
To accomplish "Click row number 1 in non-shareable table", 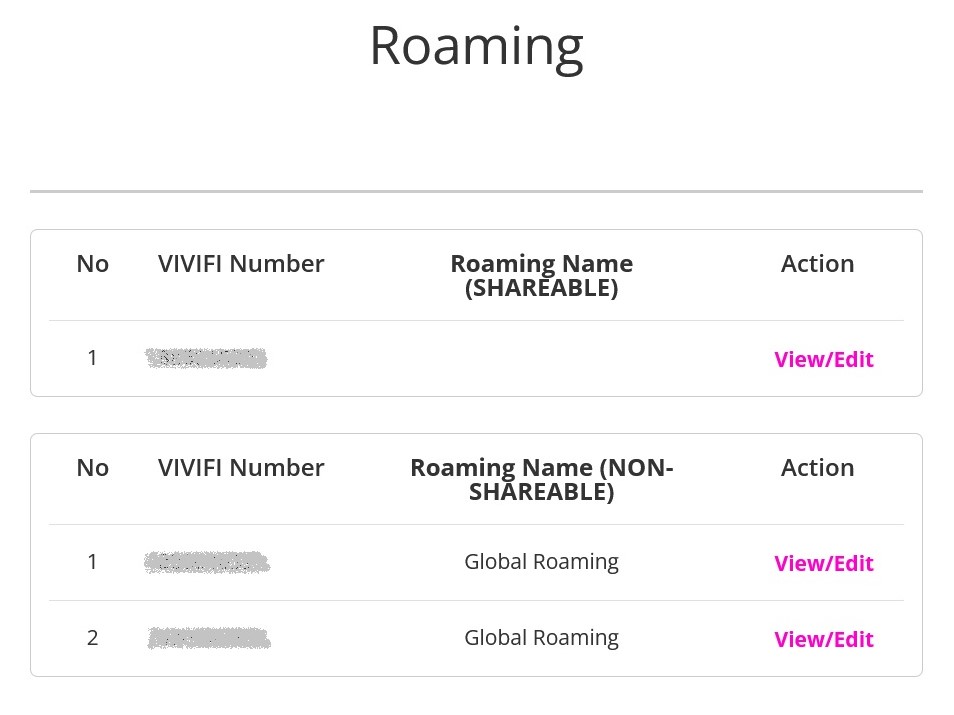I will [x=92, y=562].
